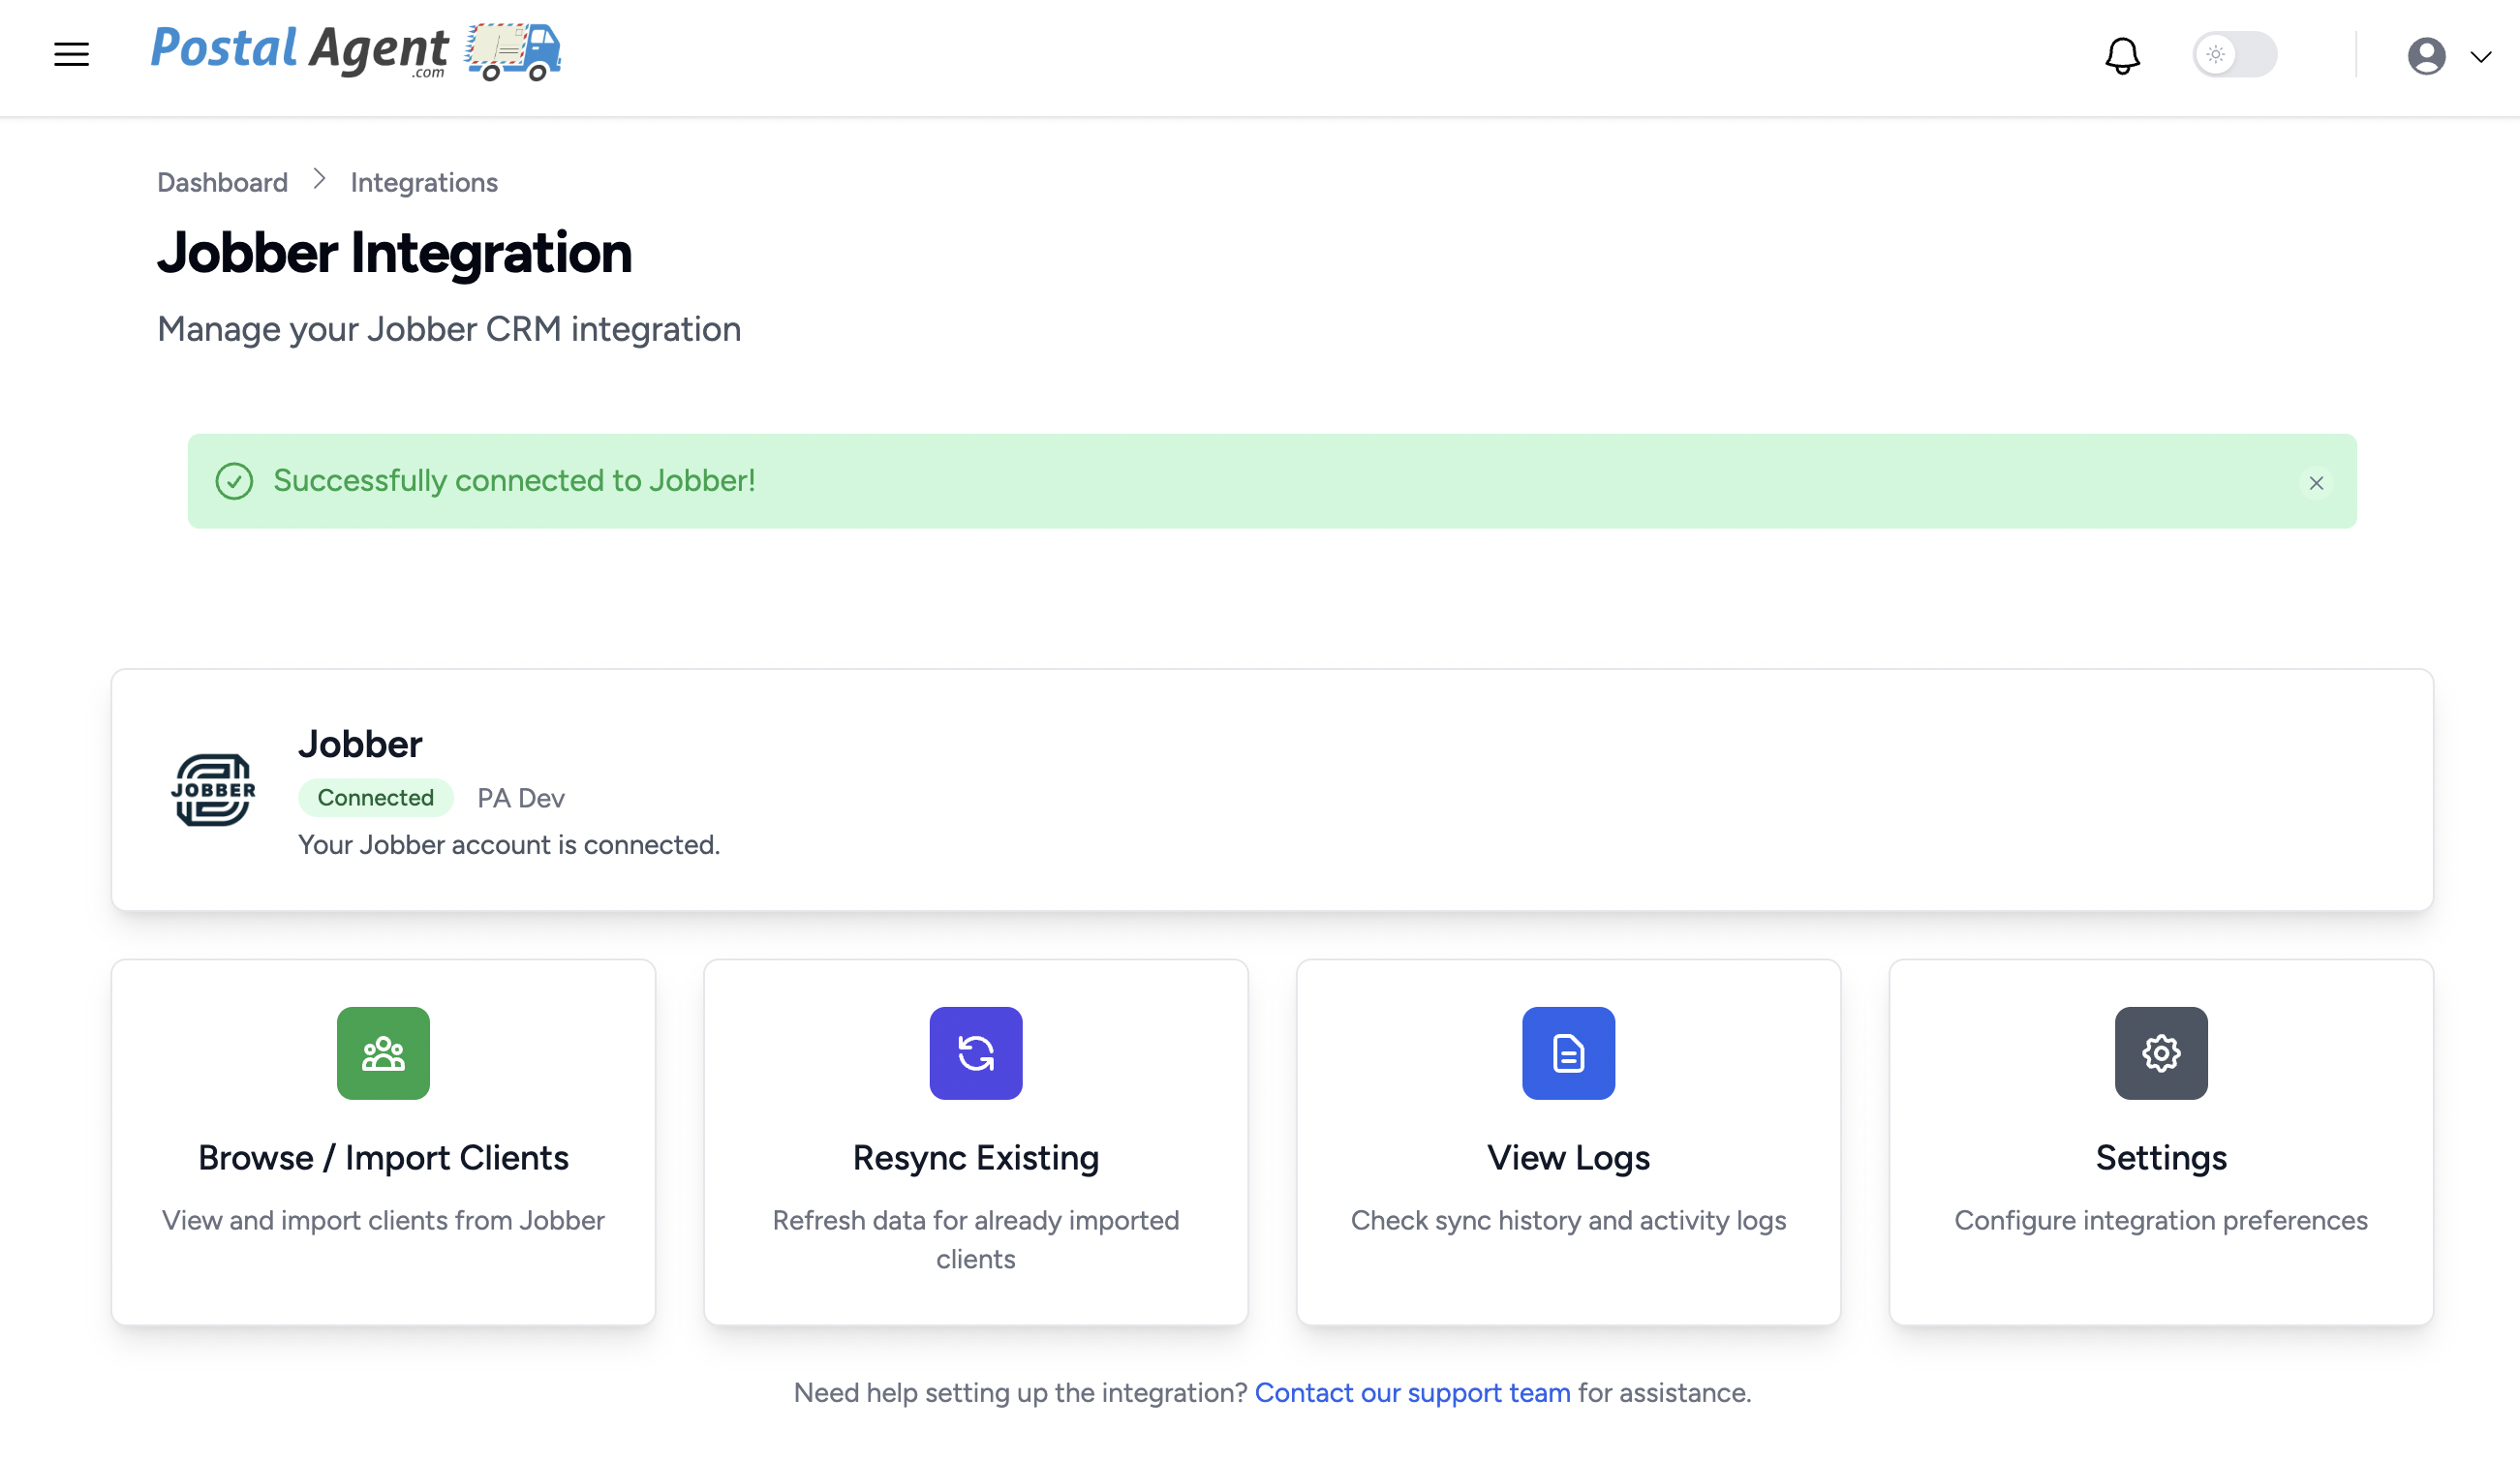This screenshot has width=2520, height=1460.
Task: Expand the account dropdown chevron
Action: point(2481,57)
